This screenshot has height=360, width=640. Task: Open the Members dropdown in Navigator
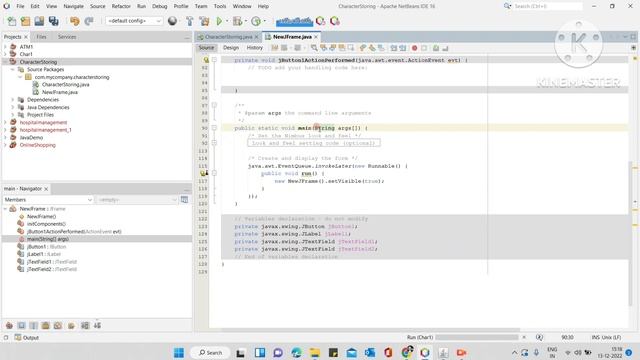(48, 200)
